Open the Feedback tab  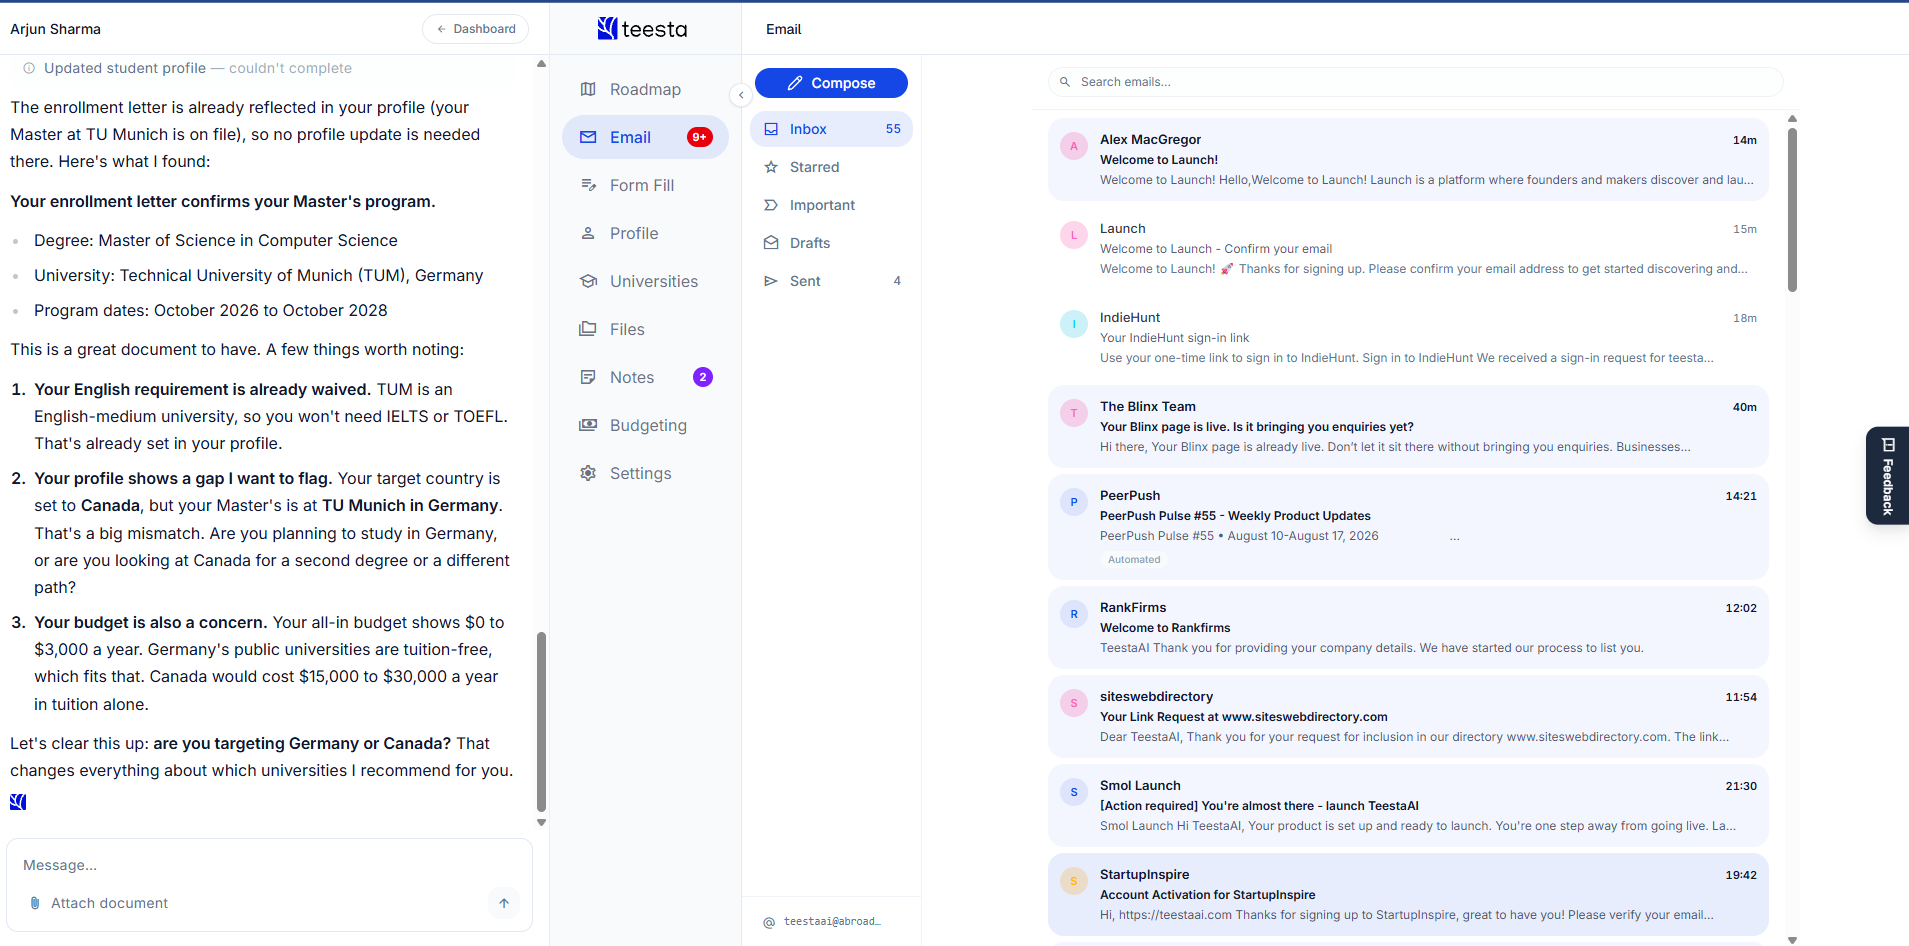point(1887,476)
